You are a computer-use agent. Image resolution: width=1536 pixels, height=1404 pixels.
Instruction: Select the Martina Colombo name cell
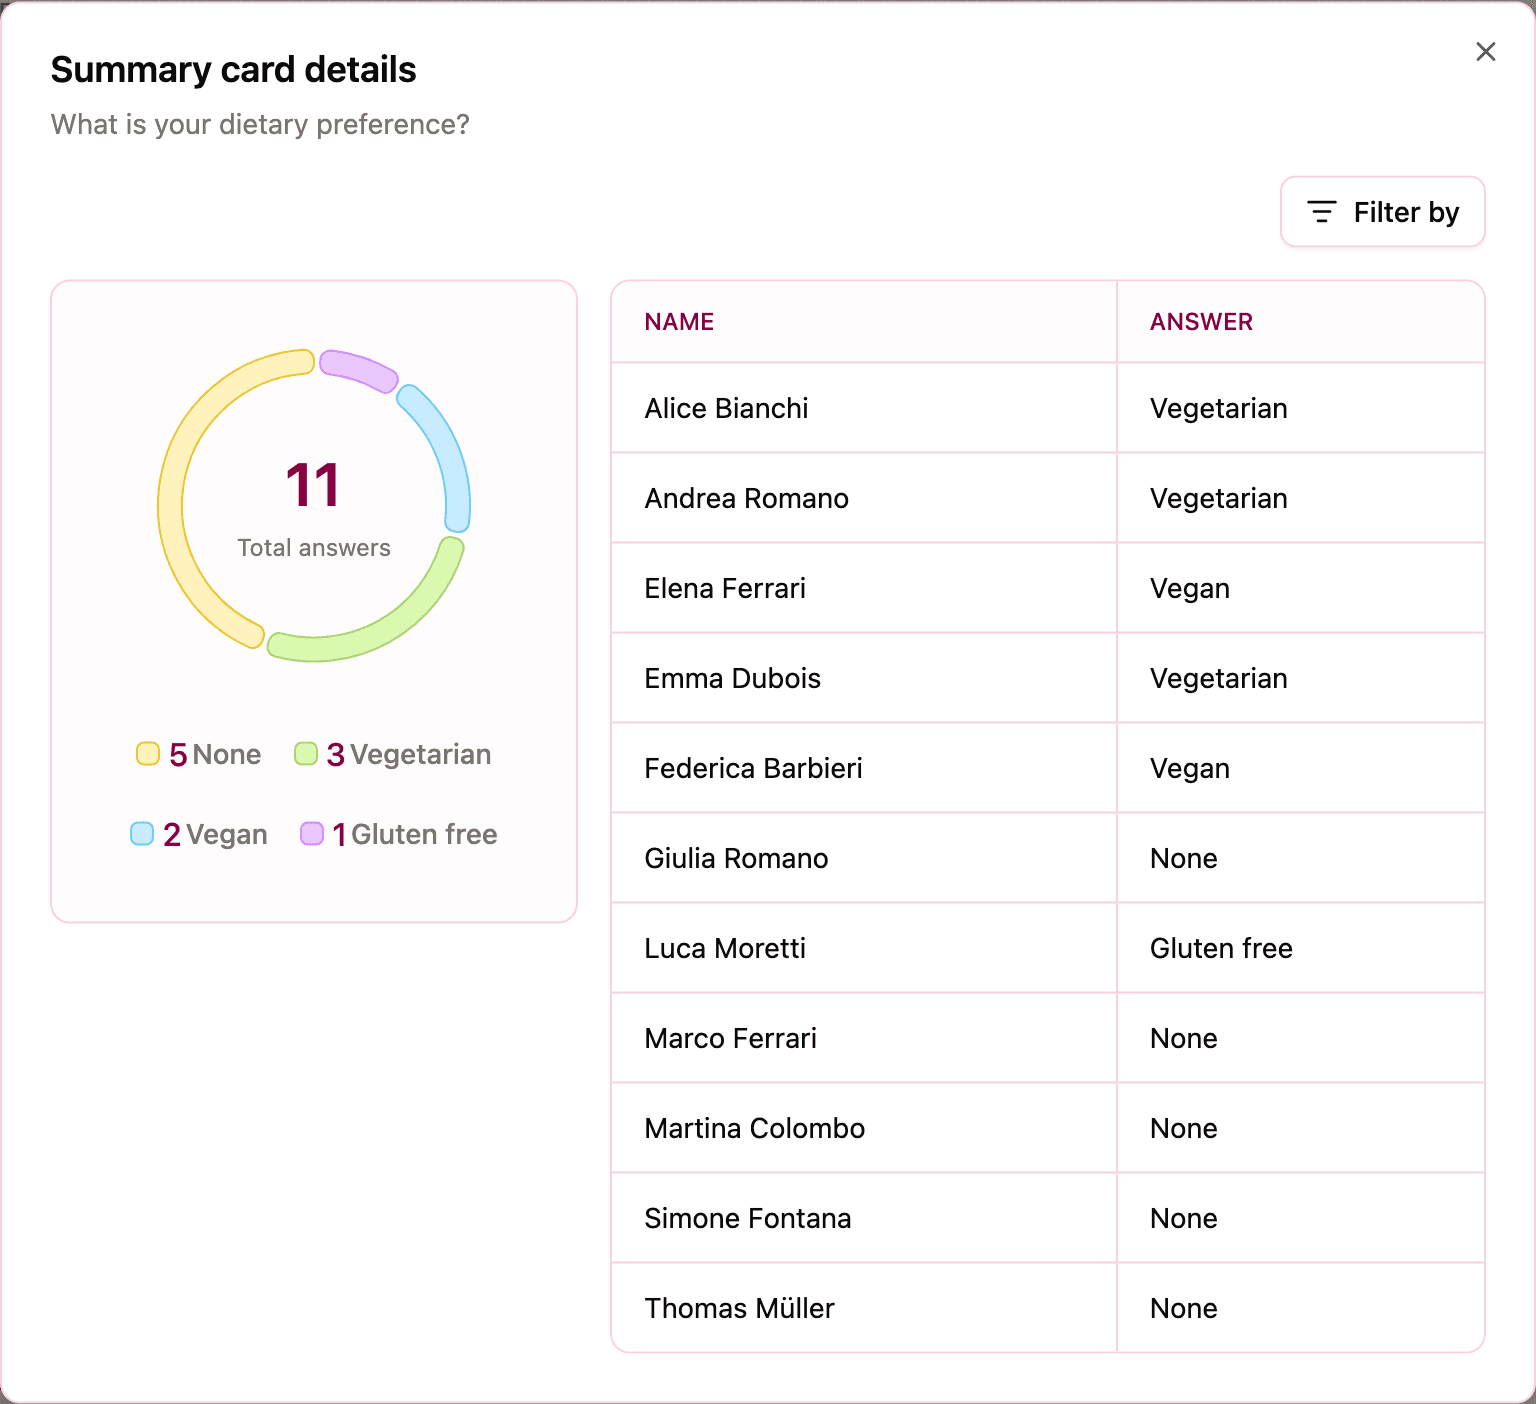(x=864, y=1128)
